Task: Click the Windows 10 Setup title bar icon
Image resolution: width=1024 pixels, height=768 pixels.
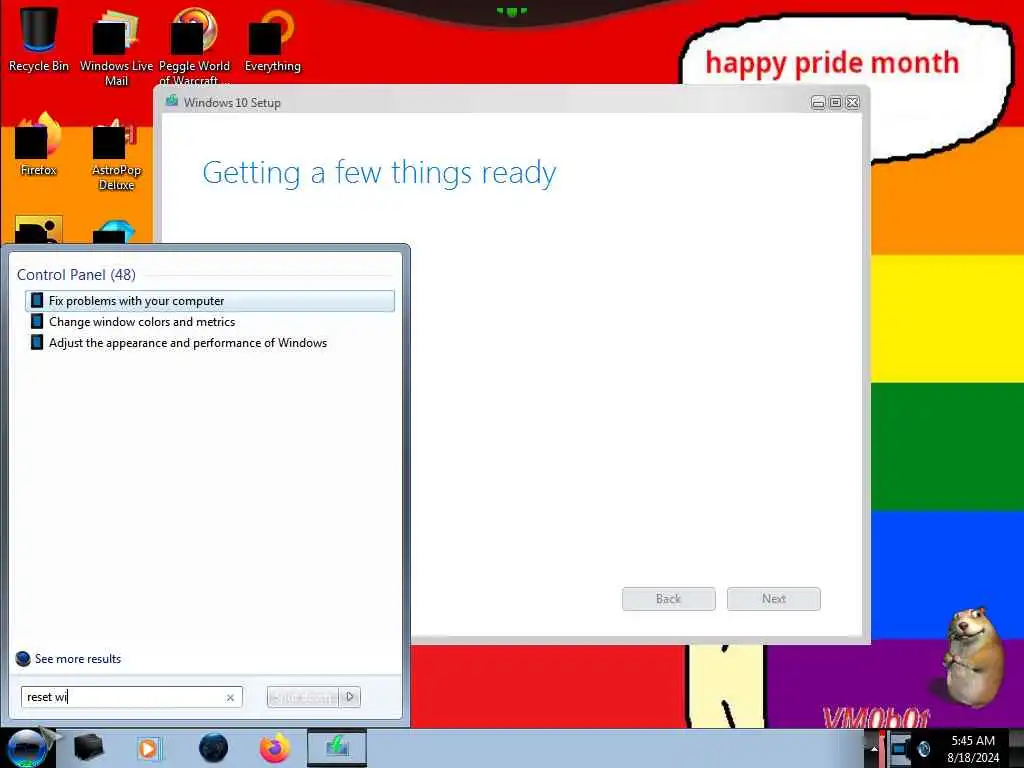Action: pos(172,101)
